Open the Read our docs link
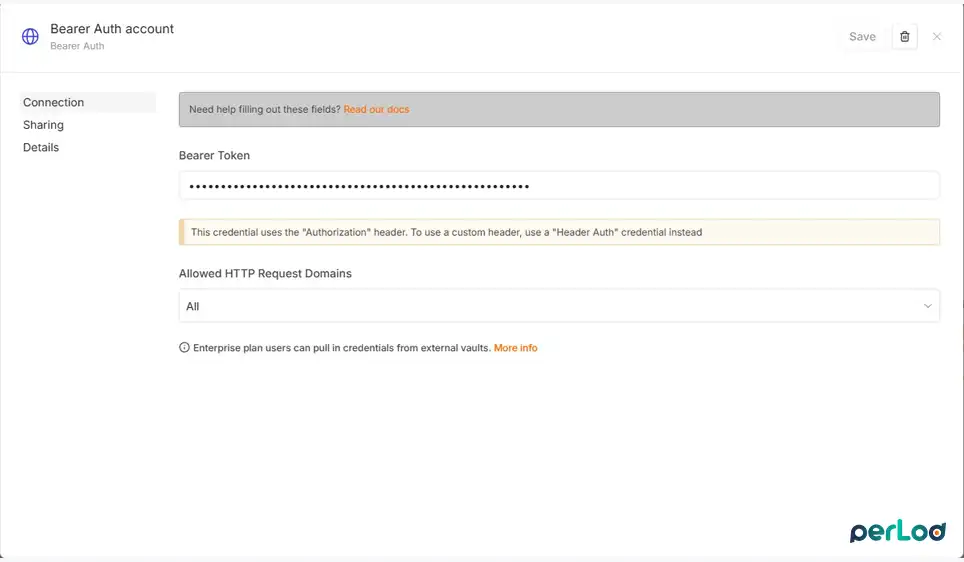Viewport: 964px width, 562px height. 376,109
